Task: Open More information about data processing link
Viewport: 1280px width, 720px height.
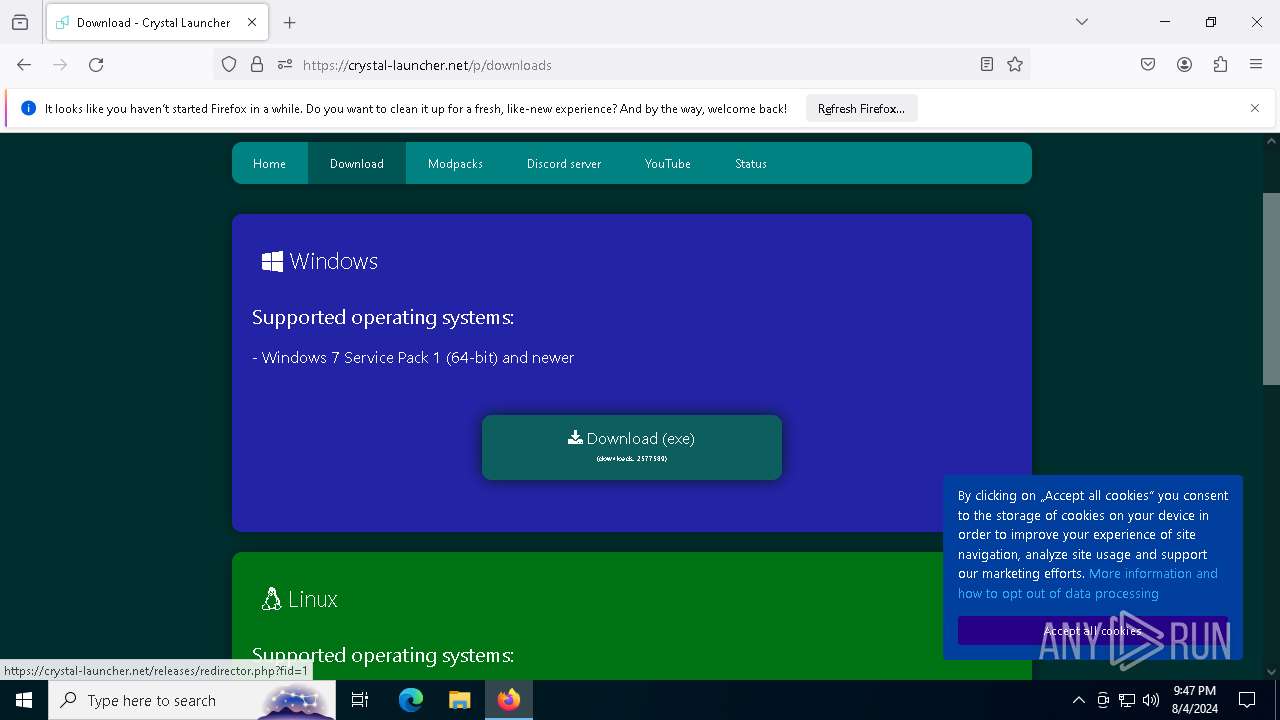Action: [1087, 583]
